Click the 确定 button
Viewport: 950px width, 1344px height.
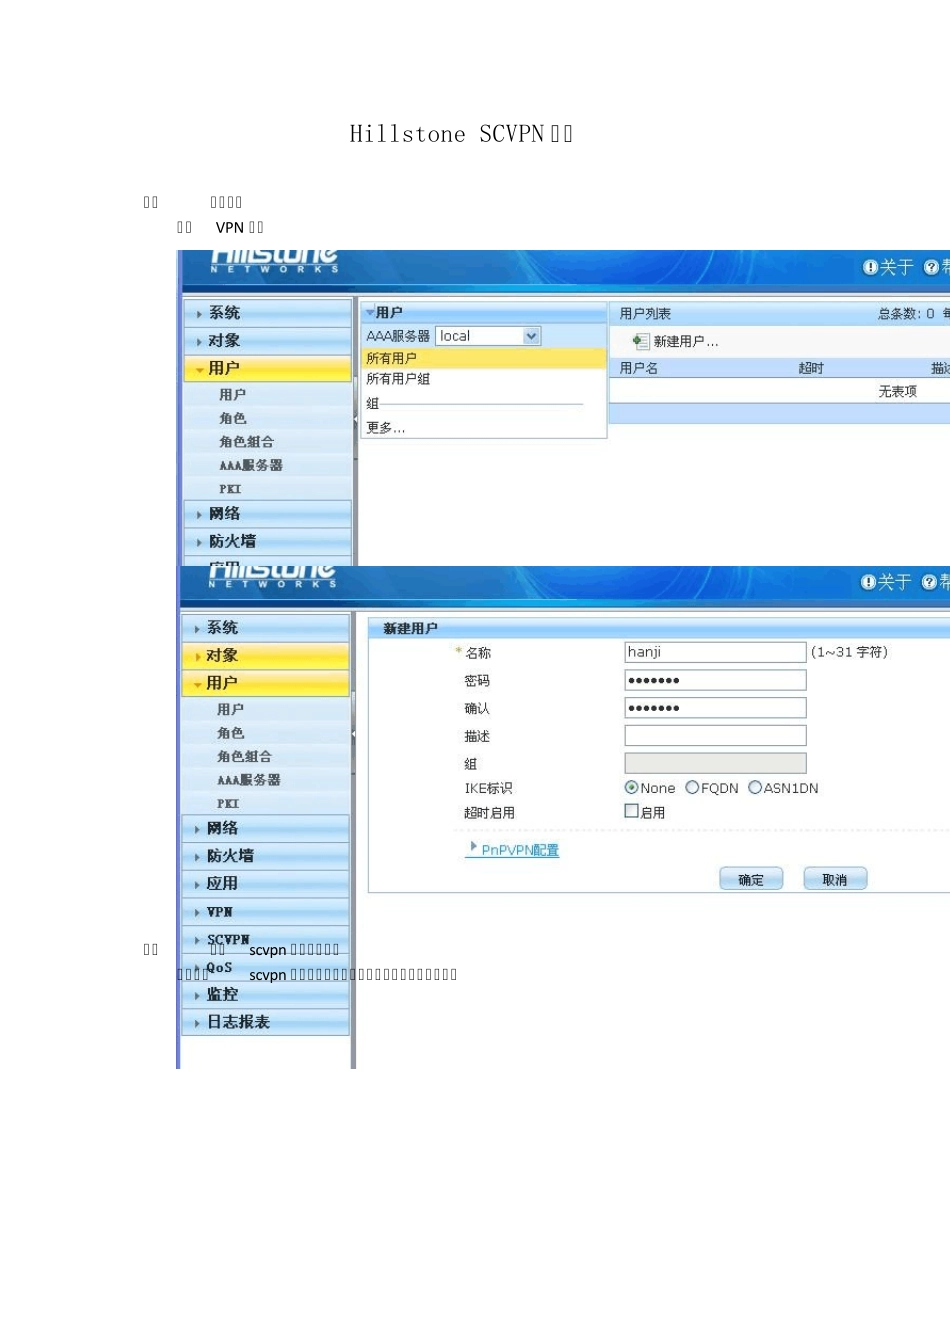click(751, 879)
